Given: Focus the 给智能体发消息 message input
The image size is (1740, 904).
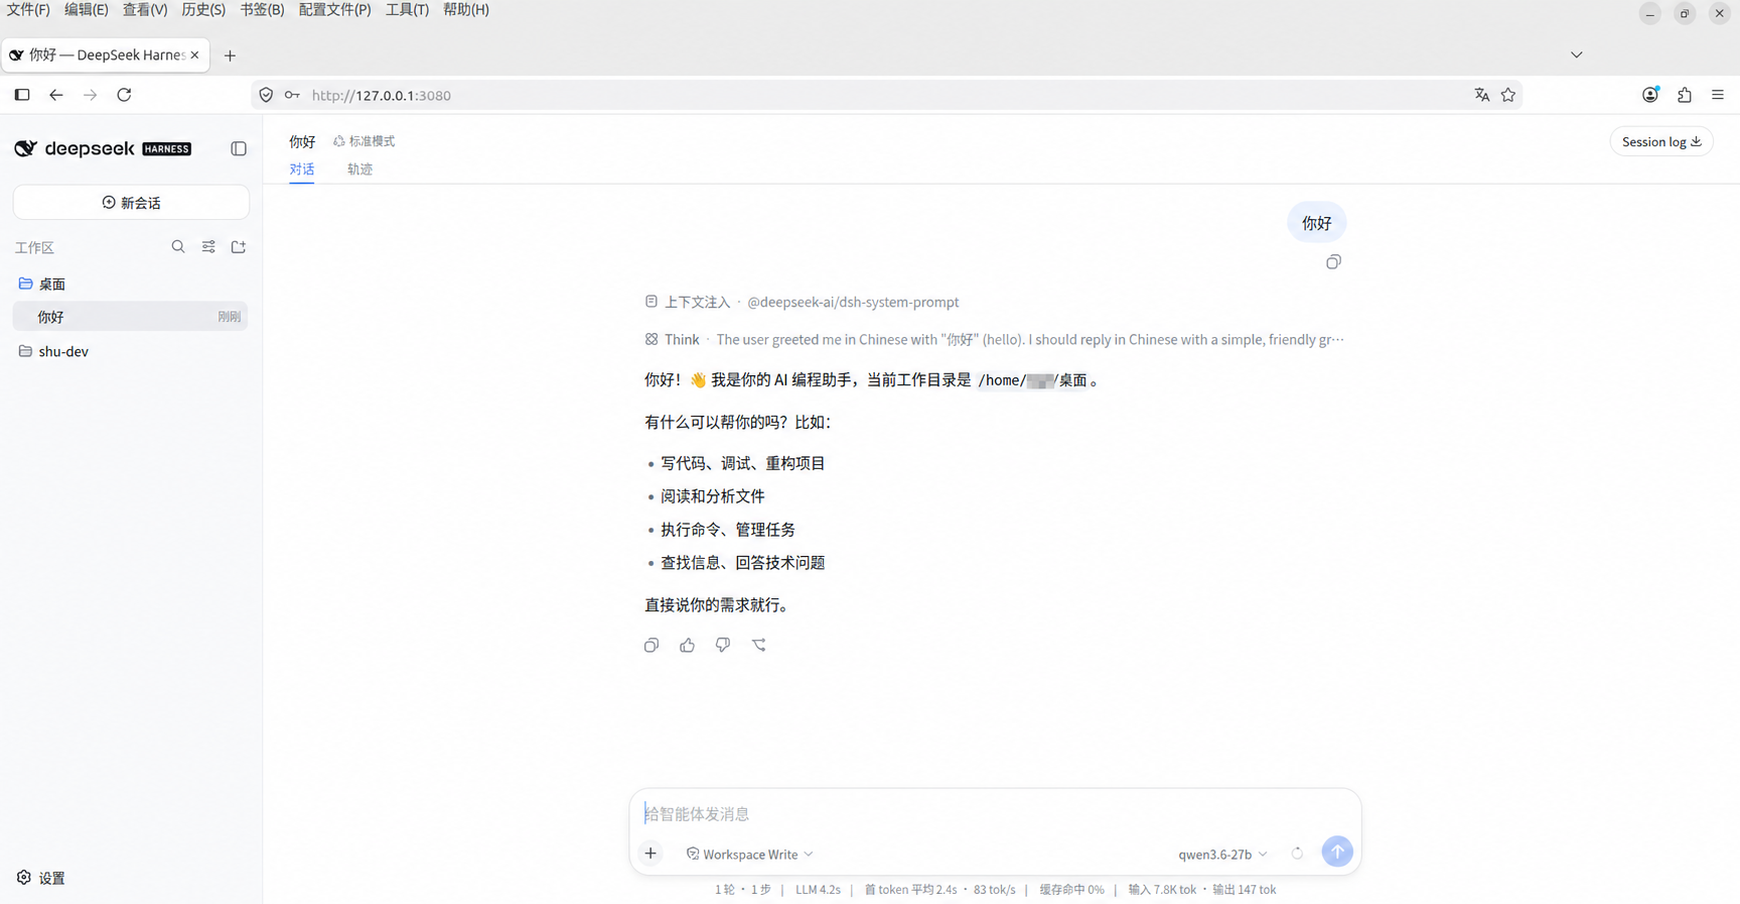Looking at the screenshot, I should (x=995, y=814).
